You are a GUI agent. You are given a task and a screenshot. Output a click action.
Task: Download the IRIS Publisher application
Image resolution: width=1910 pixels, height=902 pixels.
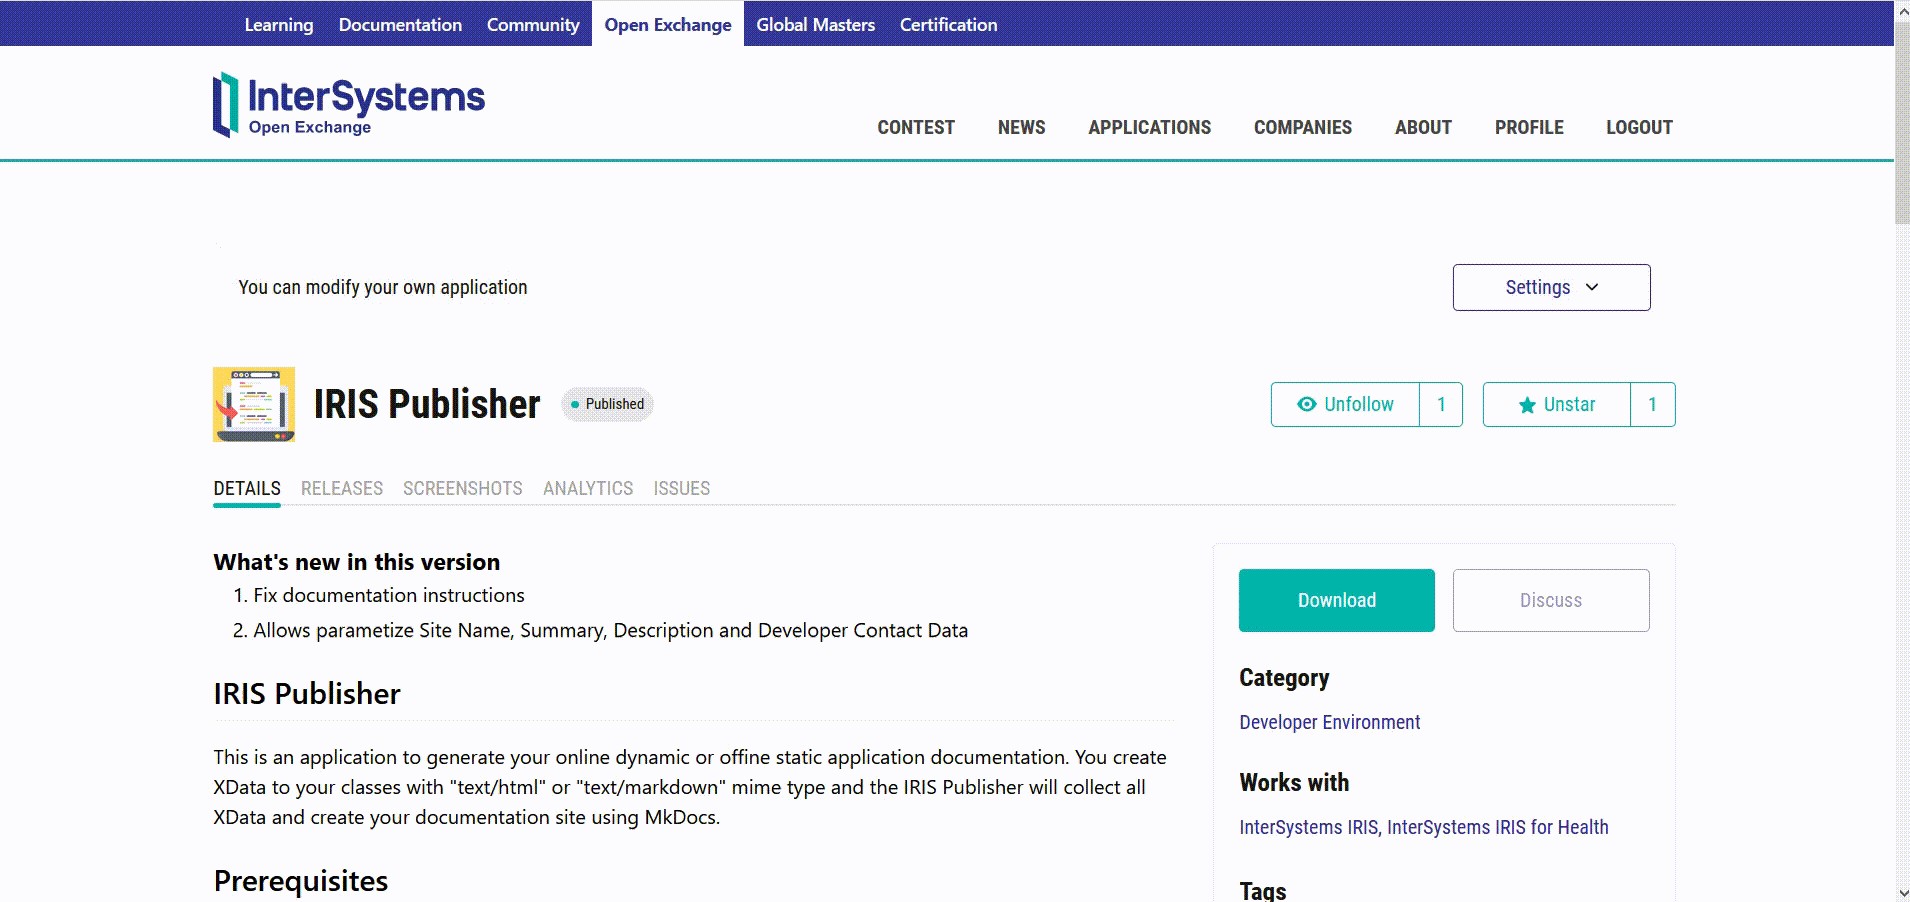click(1337, 600)
